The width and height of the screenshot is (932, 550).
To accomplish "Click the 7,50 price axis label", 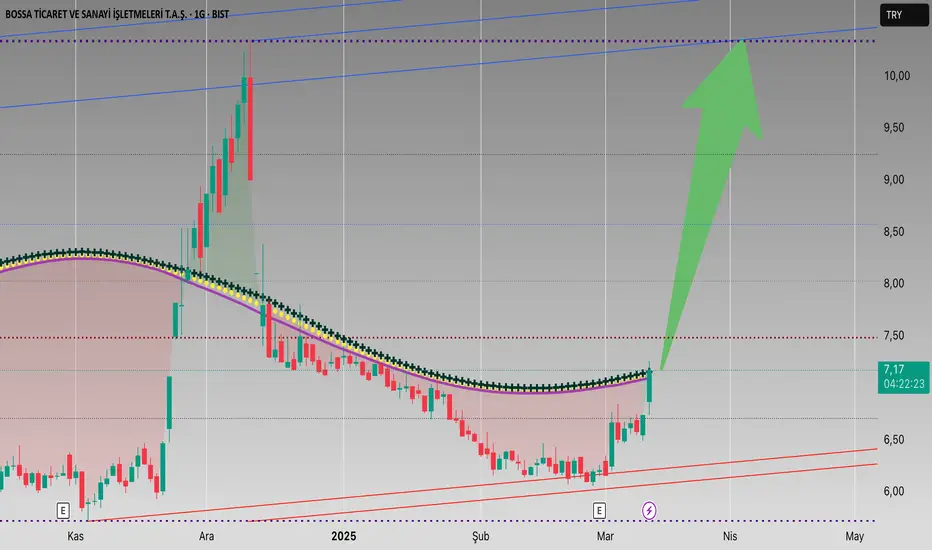I will [894, 335].
